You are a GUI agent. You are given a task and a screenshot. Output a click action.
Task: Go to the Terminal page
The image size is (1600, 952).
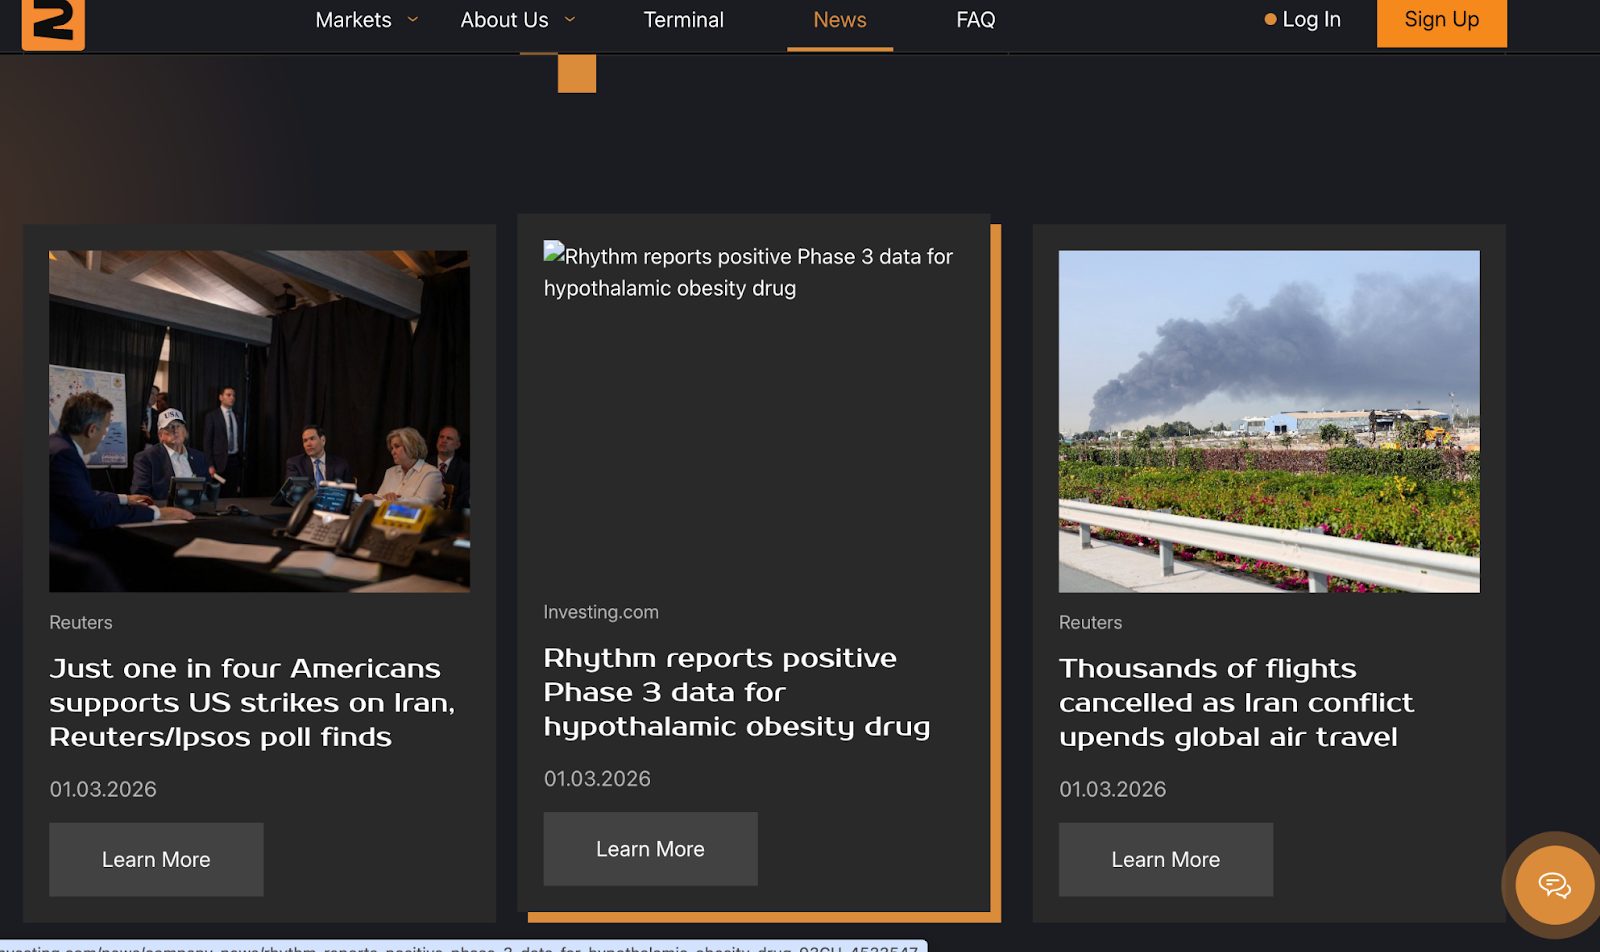683,20
